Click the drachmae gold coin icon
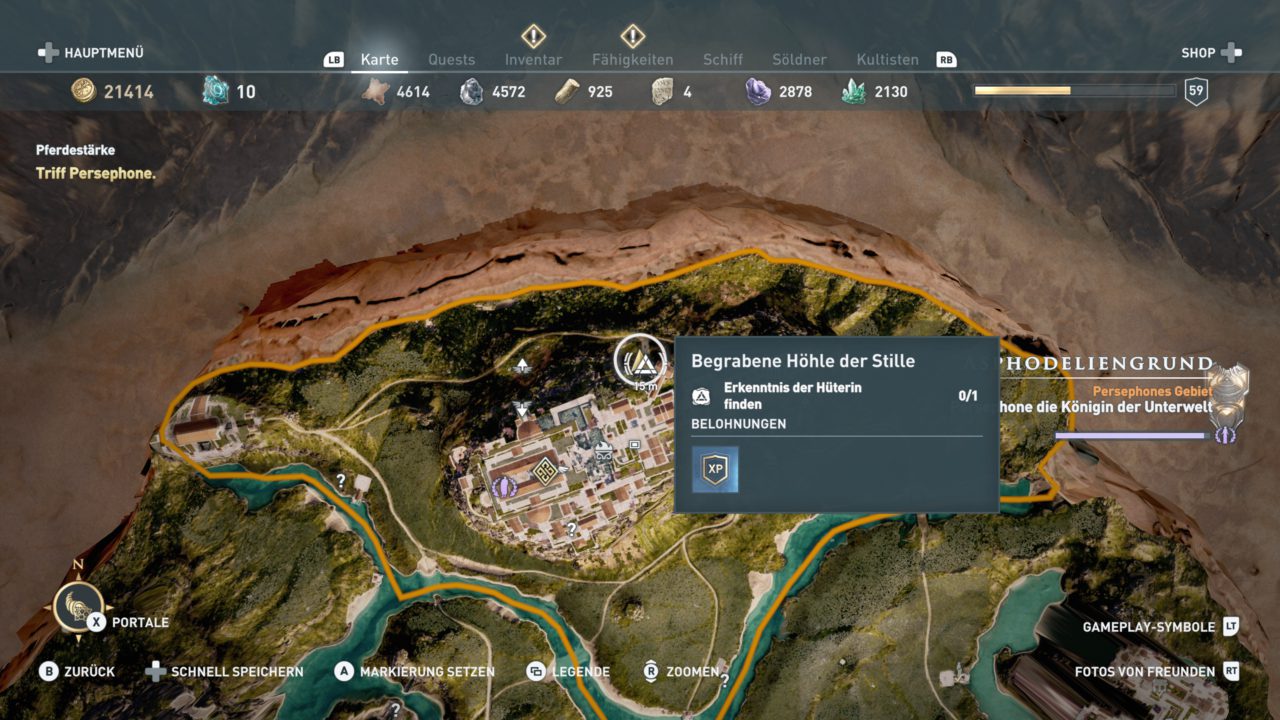The width and height of the screenshot is (1280, 720). 83,91
